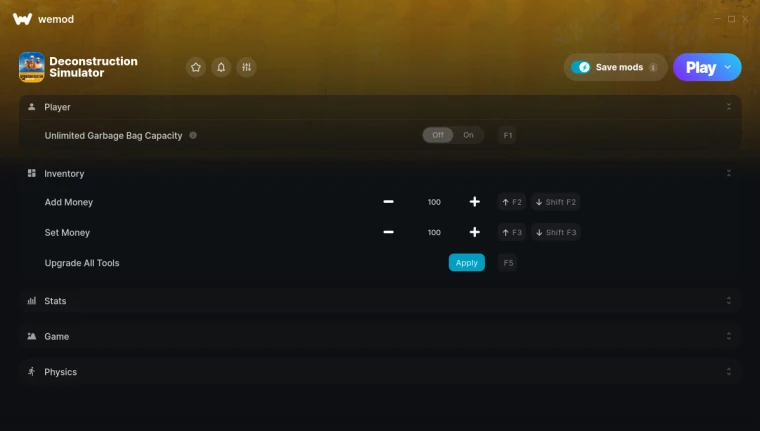
Task: Switch Unlimited Garbage Bag Capacity to Off
Action: [x=438, y=135]
